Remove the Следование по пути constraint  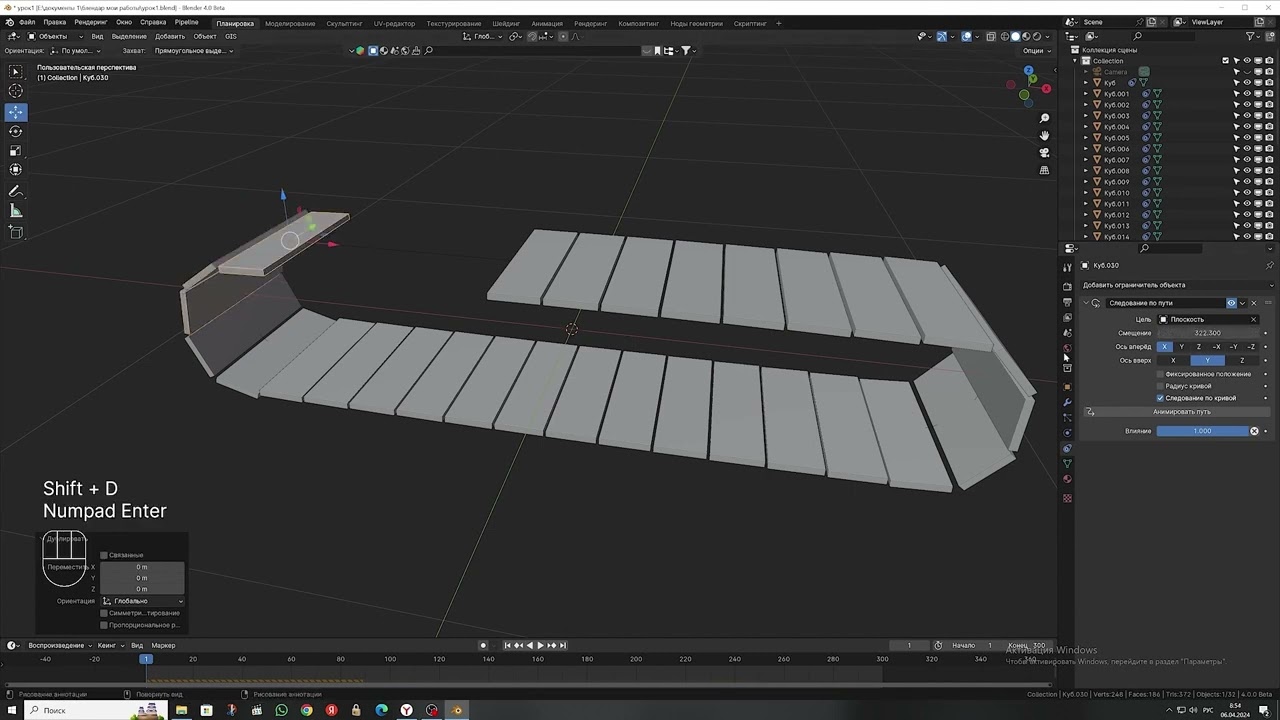(1254, 303)
